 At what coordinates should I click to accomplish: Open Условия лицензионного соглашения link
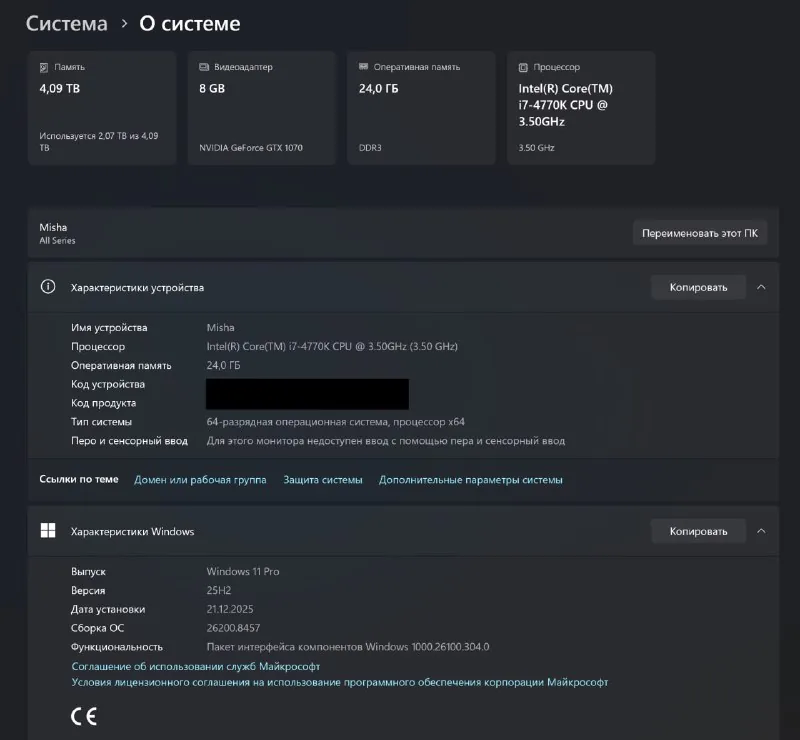[x=340, y=682]
